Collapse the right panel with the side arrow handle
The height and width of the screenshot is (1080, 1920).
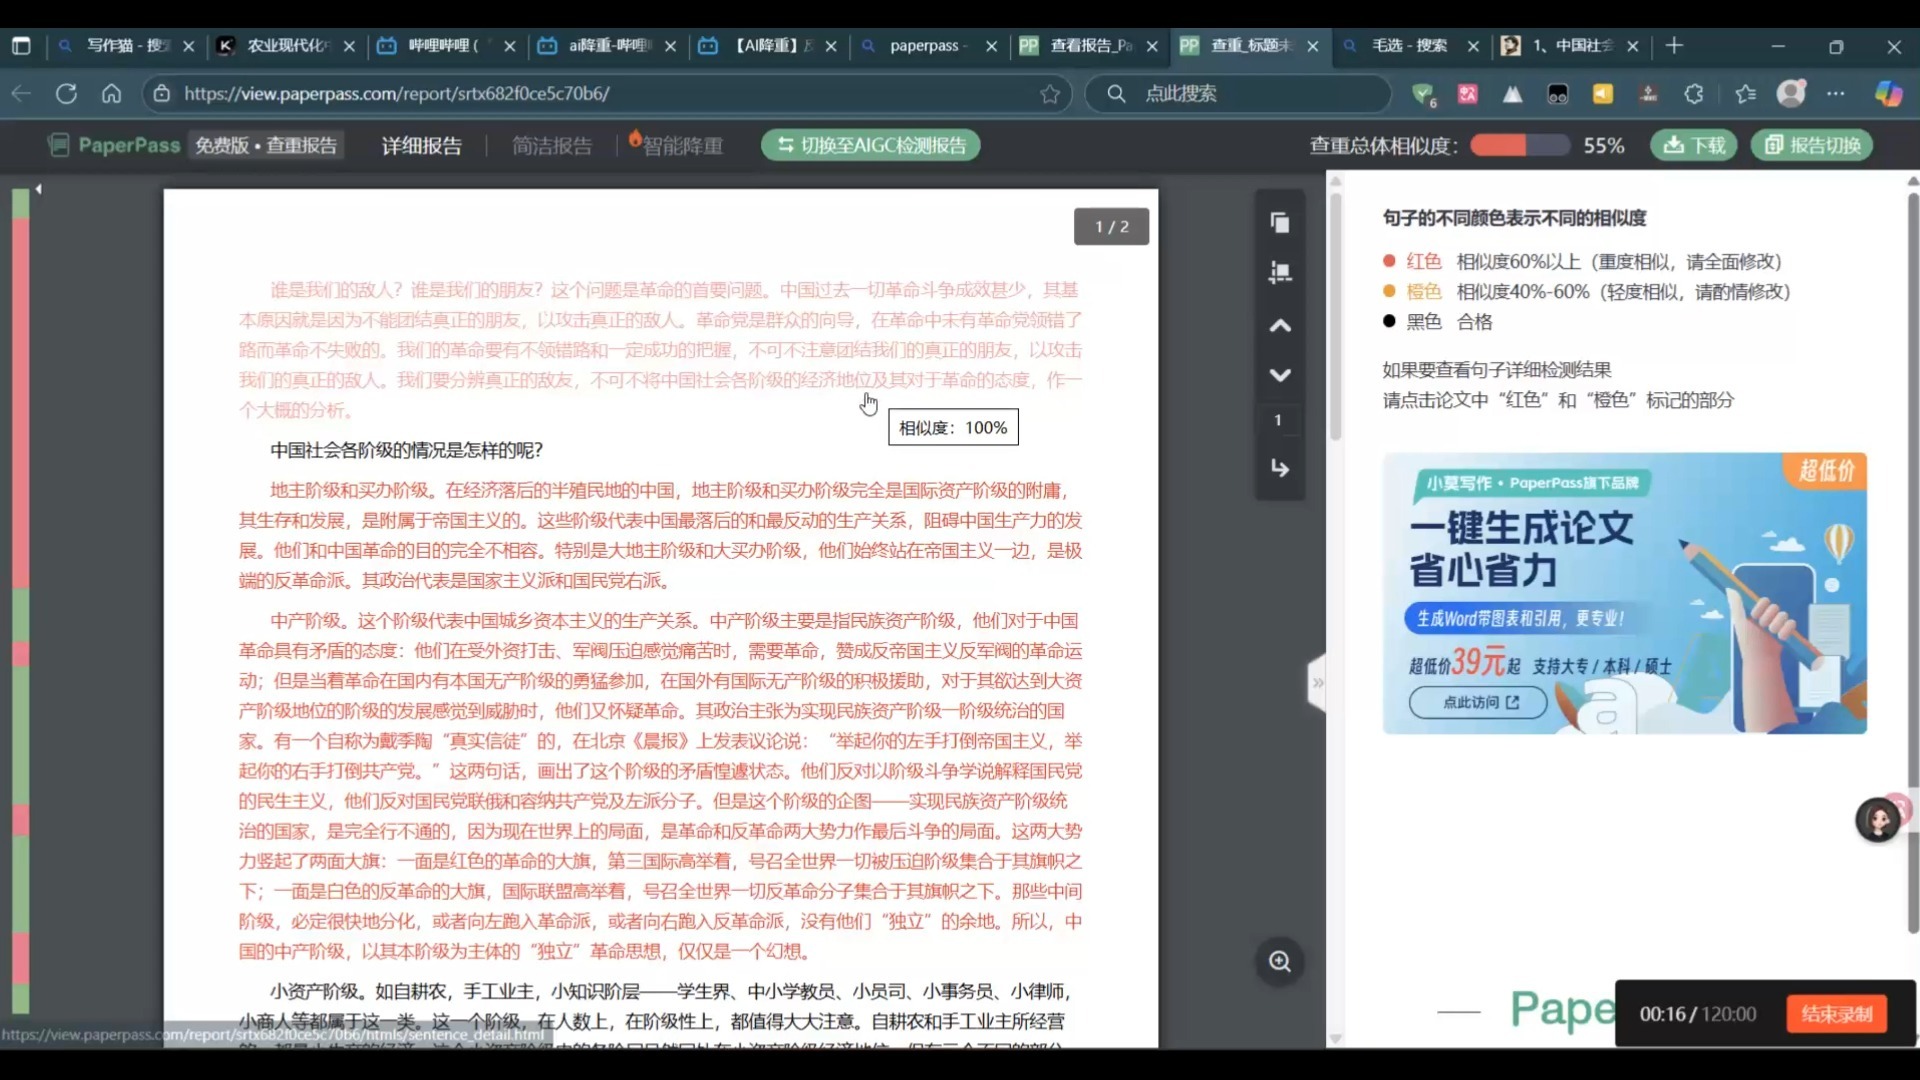tap(1317, 683)
